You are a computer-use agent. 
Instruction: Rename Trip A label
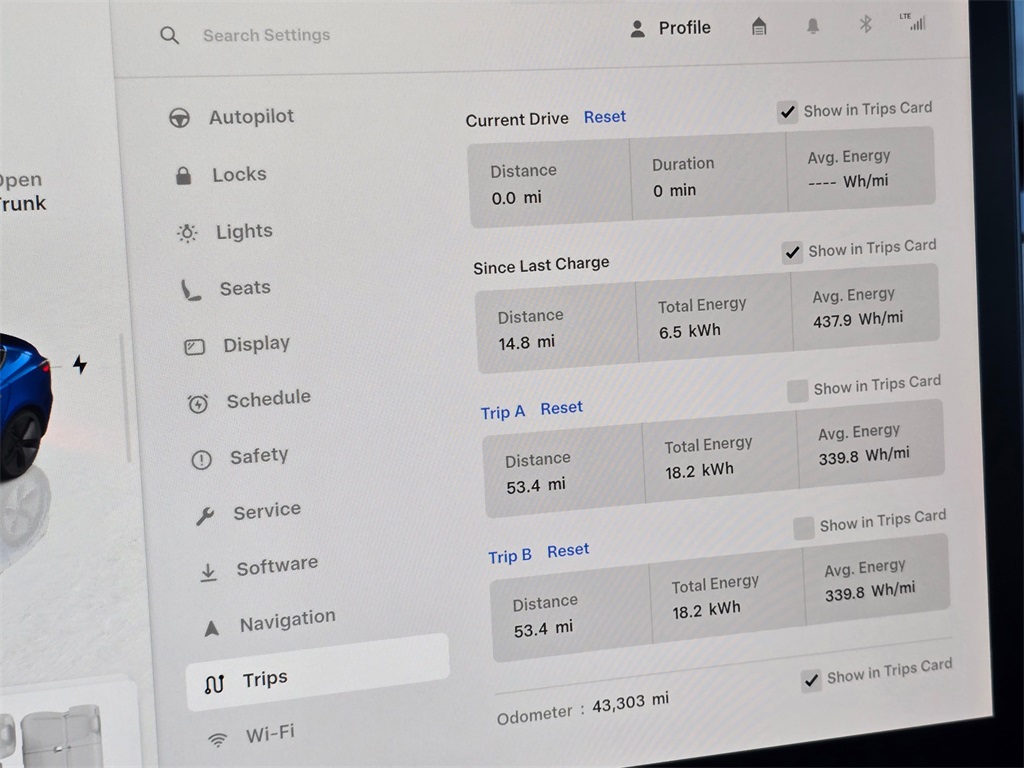(502, 412)
